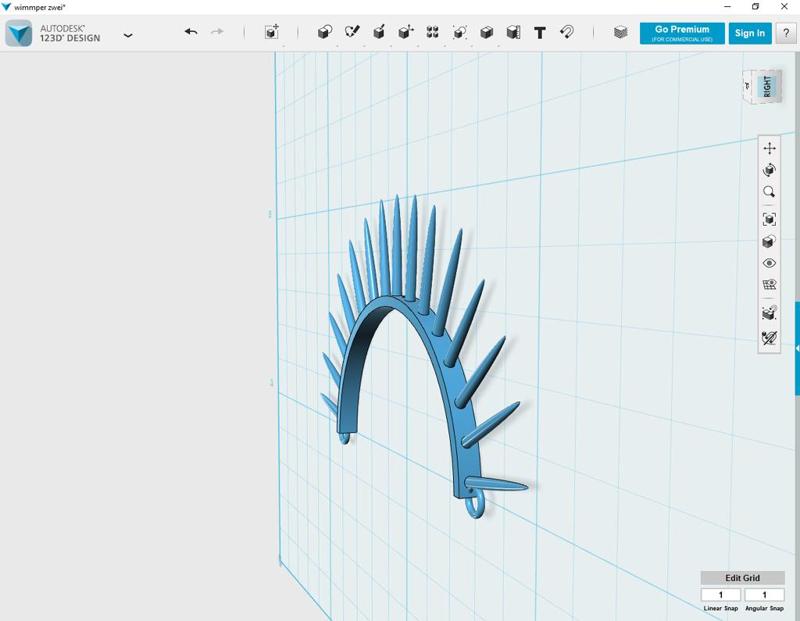Screen dimensions: 800x621
Task: Open the Primitives tool in toolbar
Action: click(325, 32)
